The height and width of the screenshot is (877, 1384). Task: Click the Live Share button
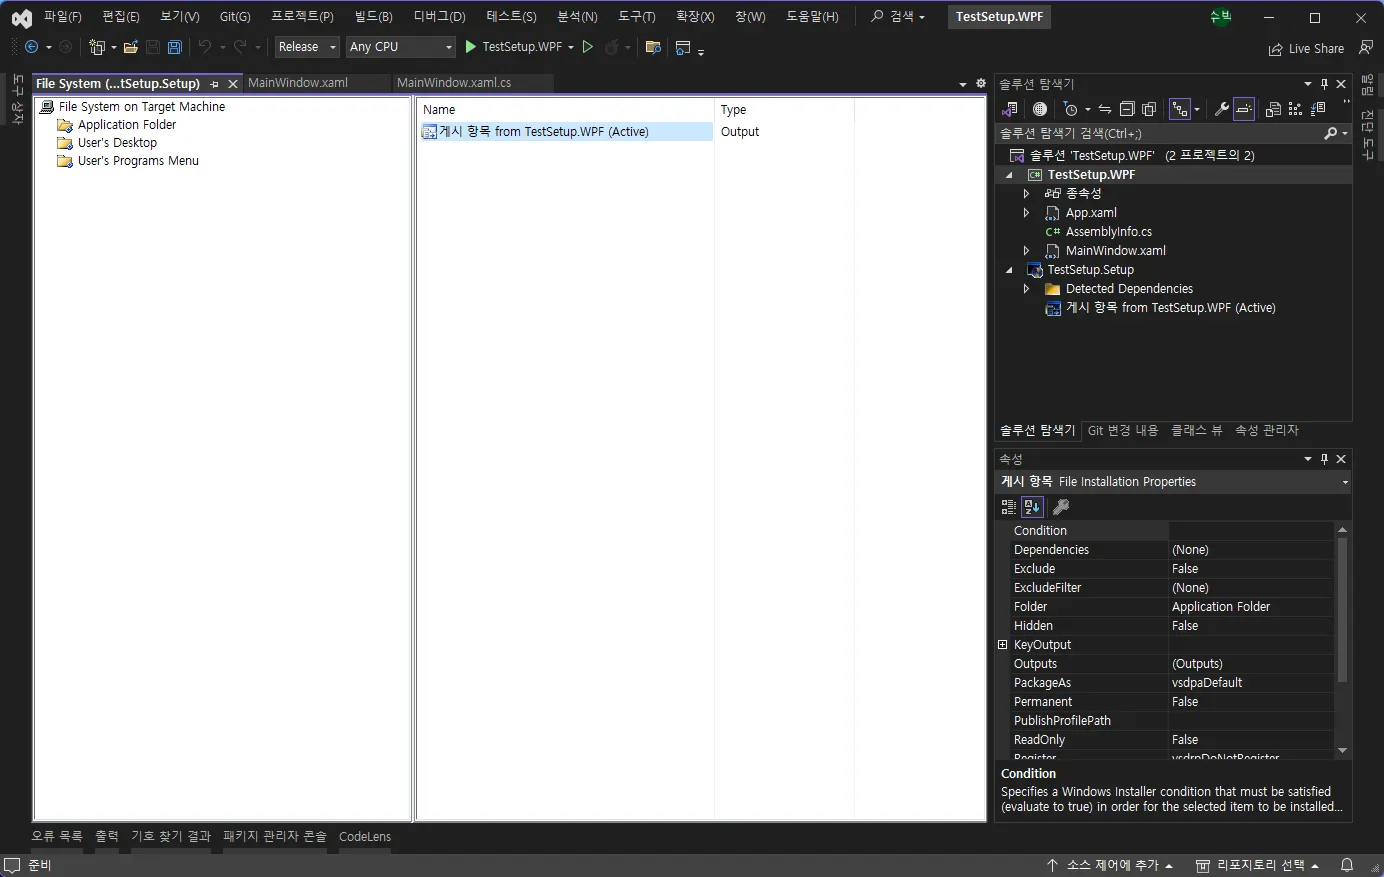(1306, 48)
